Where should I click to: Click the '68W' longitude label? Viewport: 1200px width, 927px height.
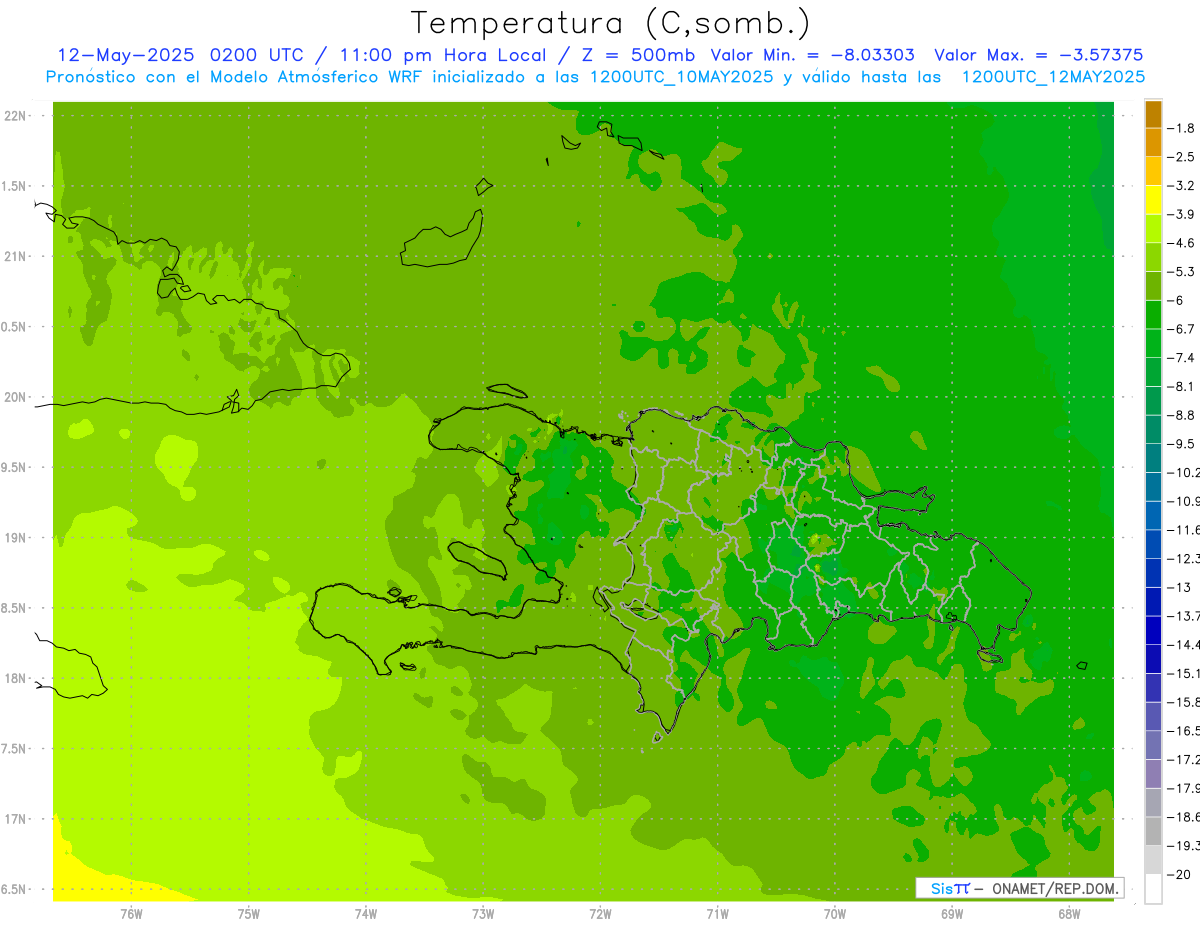pyautogui.click(x=1069, y=914)
